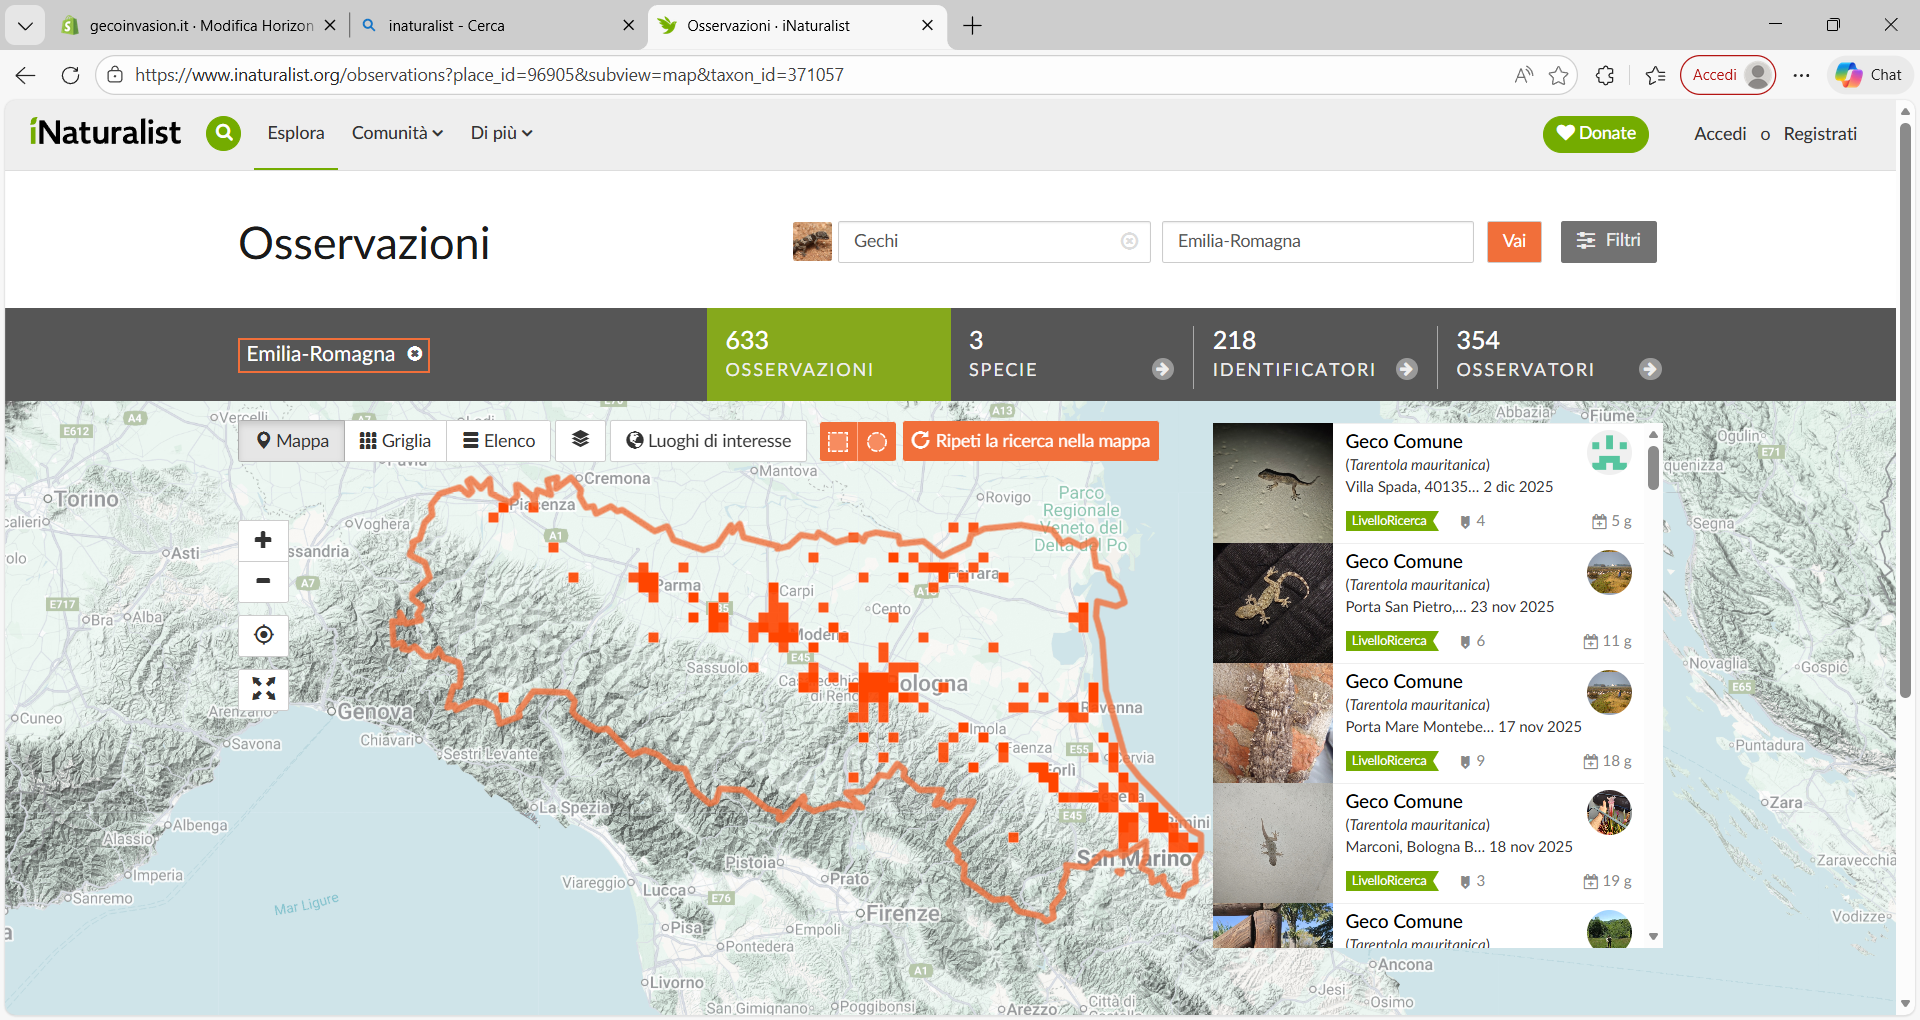This screenshot has width=1920, height=1020.
Task: Click the locate-me target icon
Action: (x=263, y=635)
